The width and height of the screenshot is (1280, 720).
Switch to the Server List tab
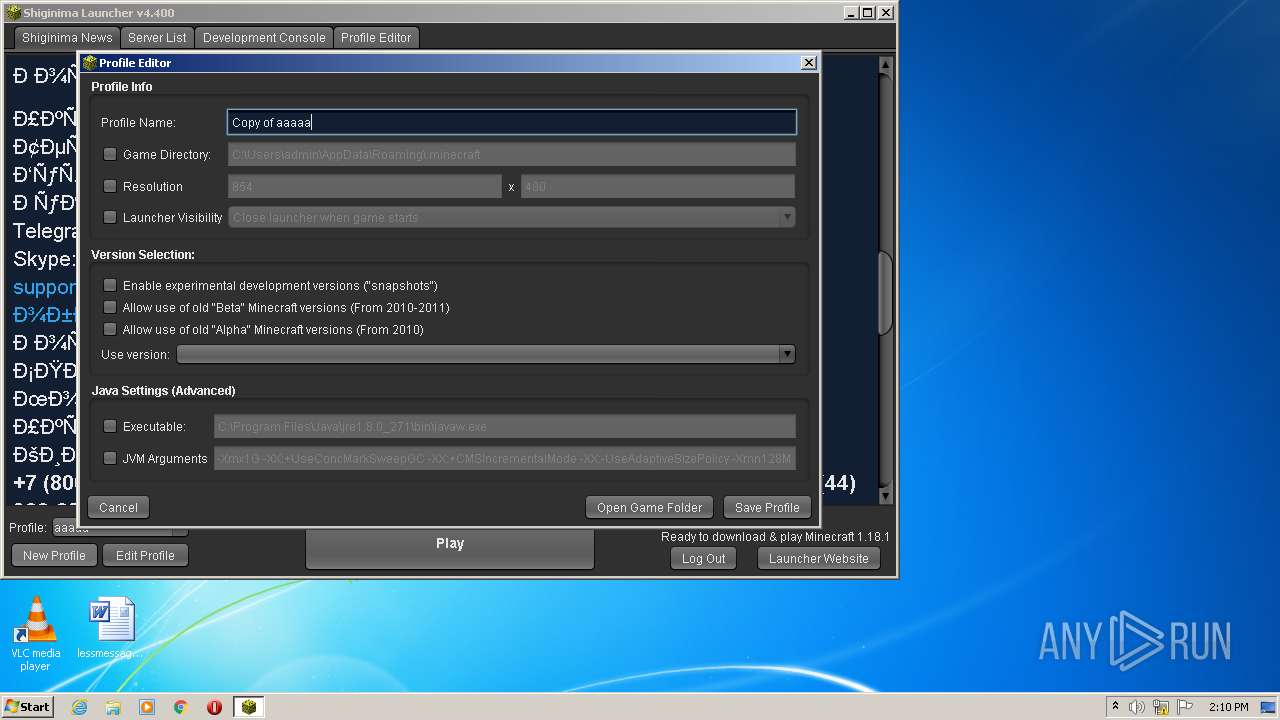tap(157, 37)
